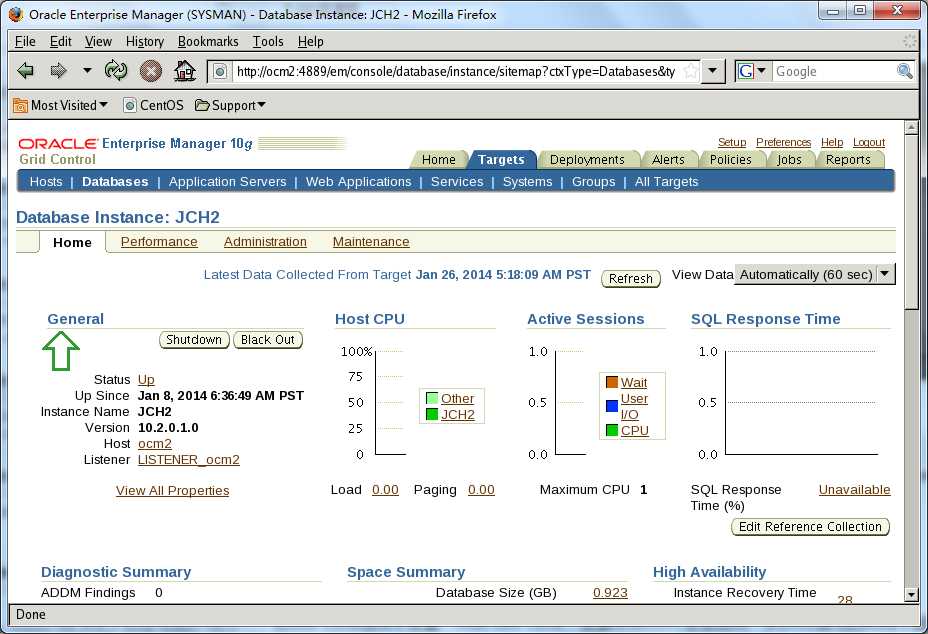Viewport: 928px width, 634px height.
Task: Select the Policies tab
Action: [x=730, y=160]
